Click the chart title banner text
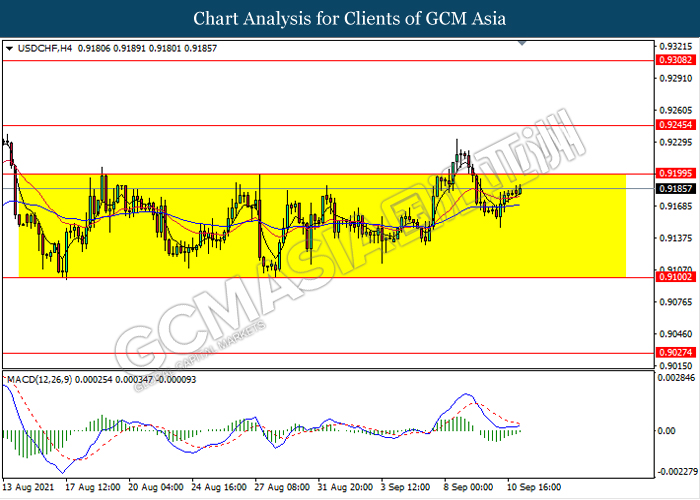This screenshot has width=700, height=500. click(350, 18)
